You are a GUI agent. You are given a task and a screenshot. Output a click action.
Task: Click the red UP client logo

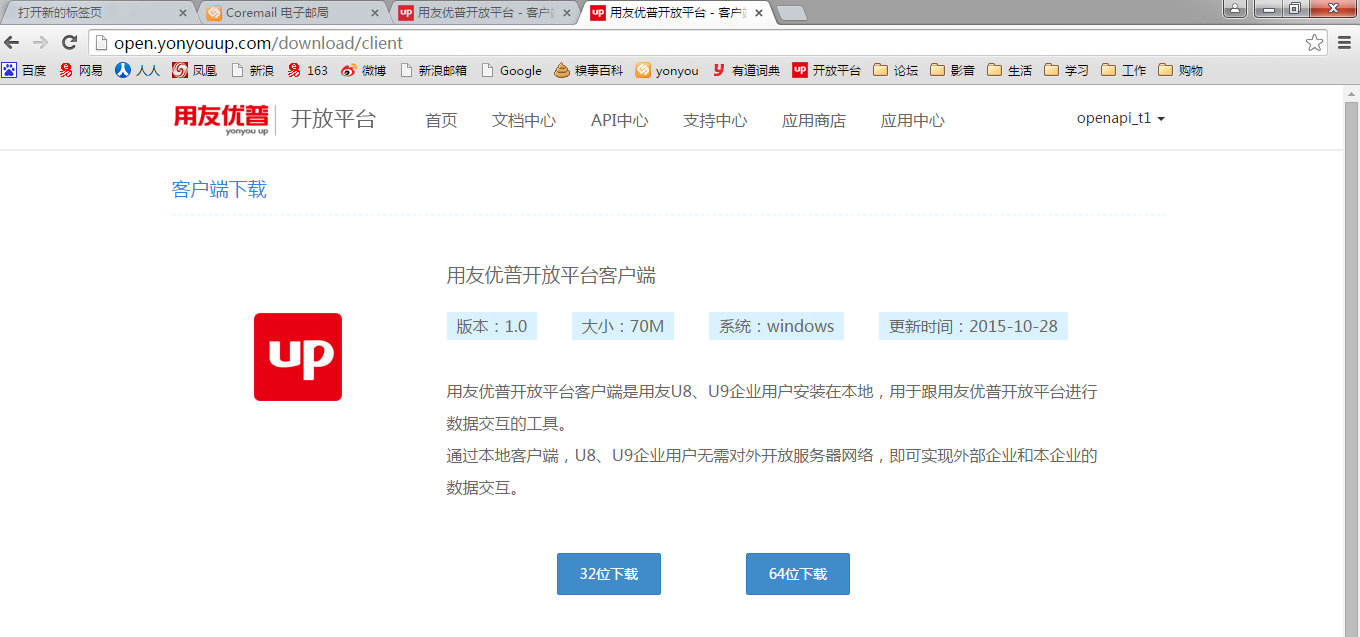(298, 357)
